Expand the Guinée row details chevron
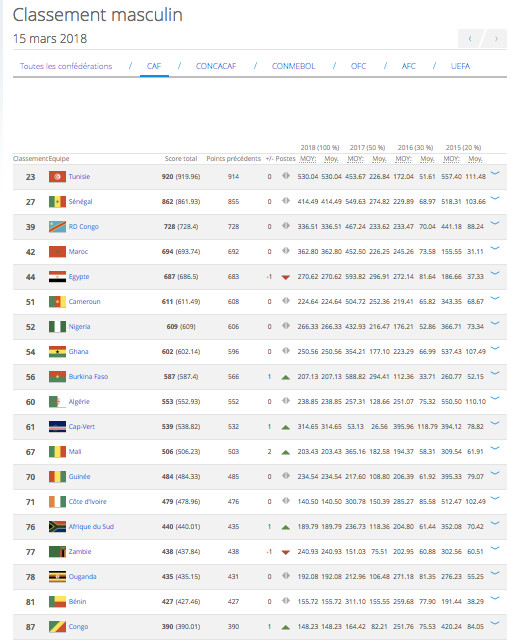The height and width of the screenshot is (642, 514). [495, 473]
